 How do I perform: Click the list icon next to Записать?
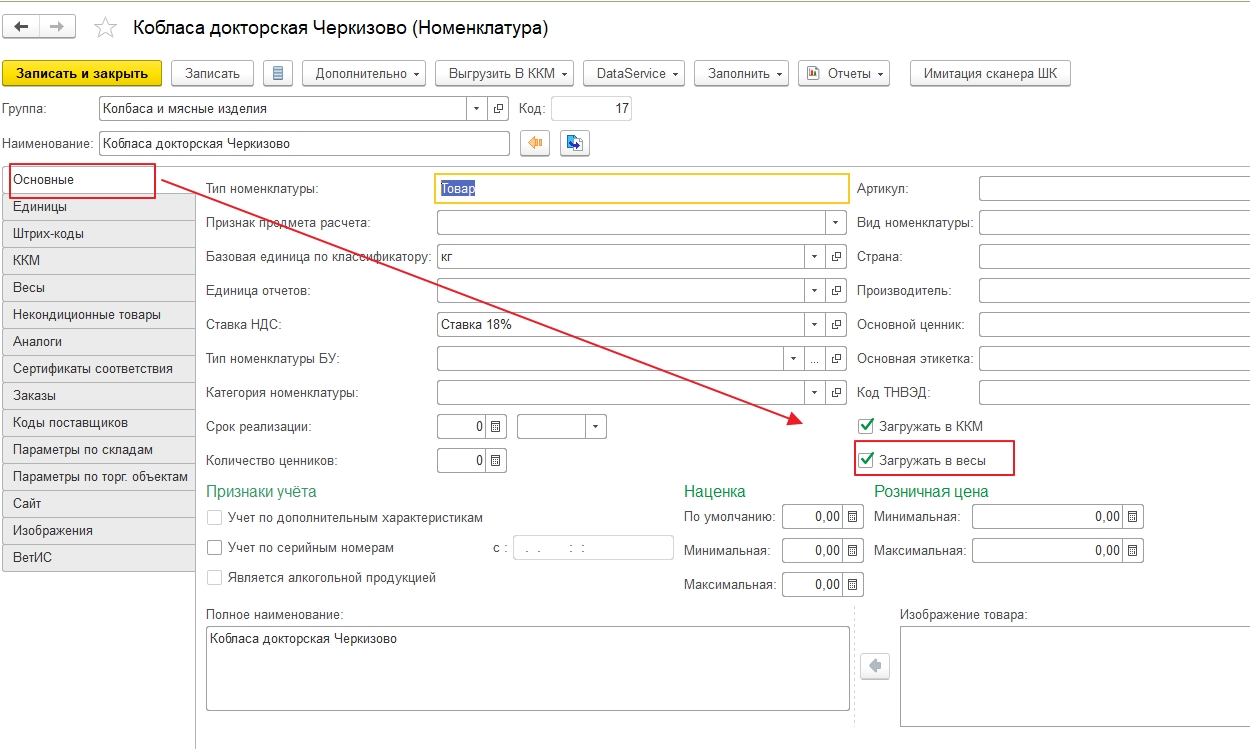pyautogui.click(x=278, y=73)
